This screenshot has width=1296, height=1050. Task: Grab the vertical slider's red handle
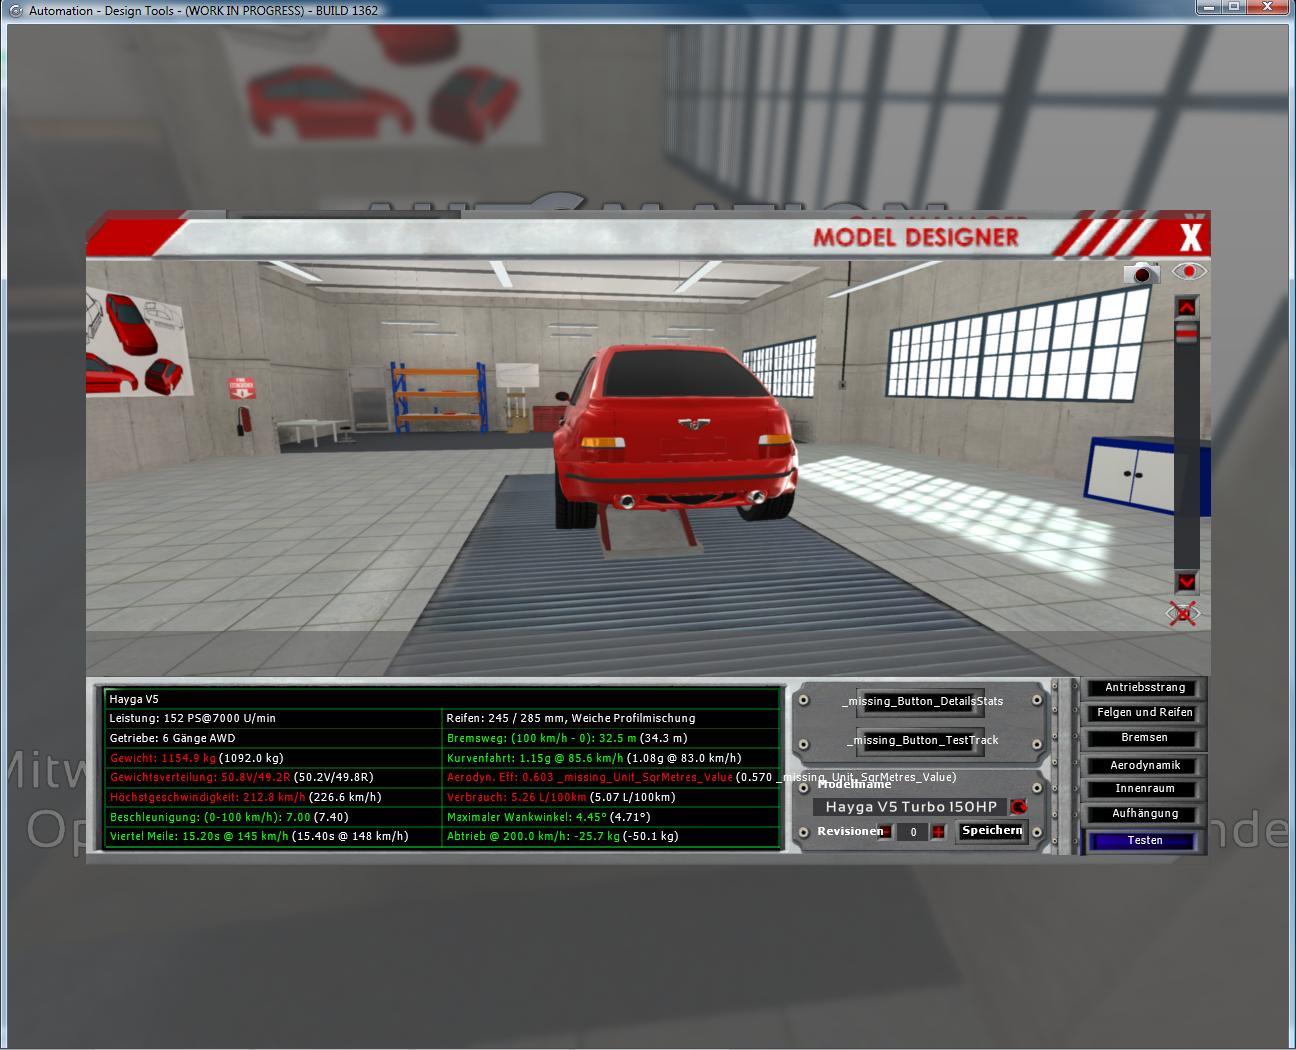pos(1186,334)
